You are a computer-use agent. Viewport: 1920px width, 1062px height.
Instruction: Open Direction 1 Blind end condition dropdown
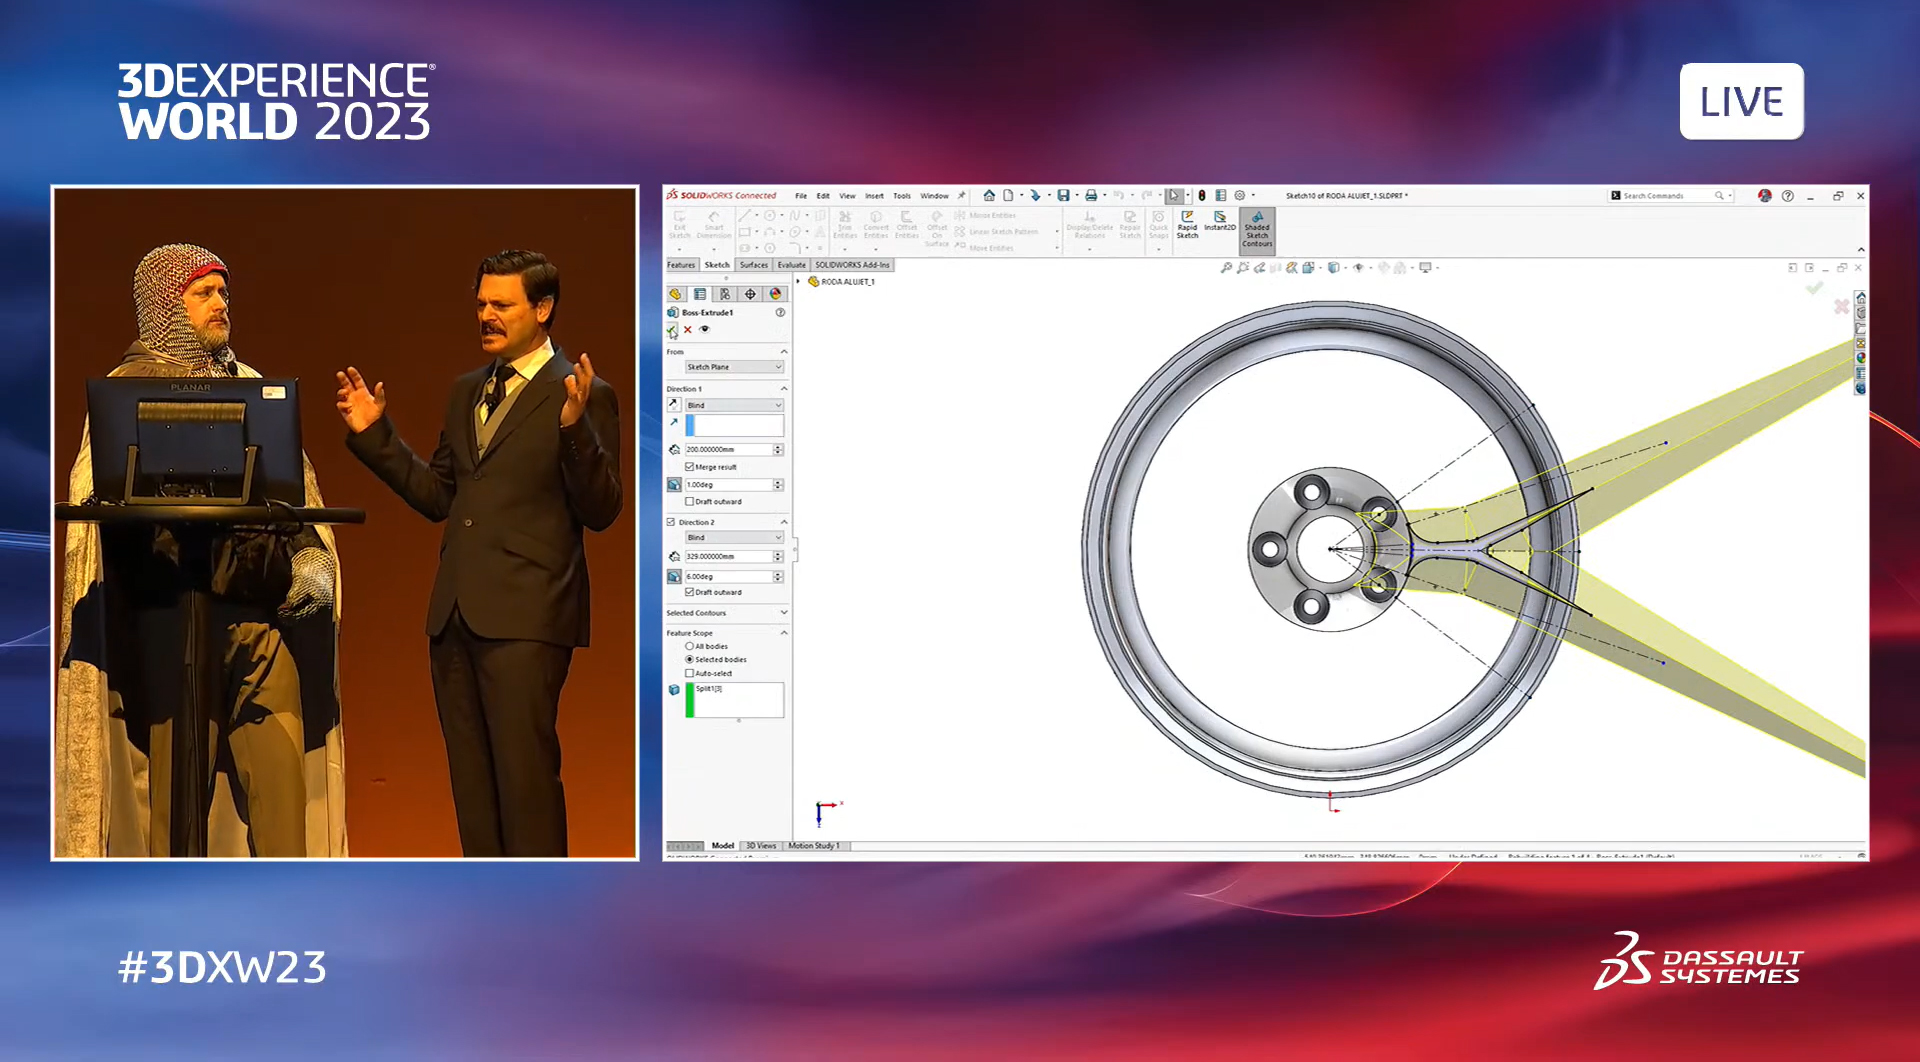(x=734, y=405)
